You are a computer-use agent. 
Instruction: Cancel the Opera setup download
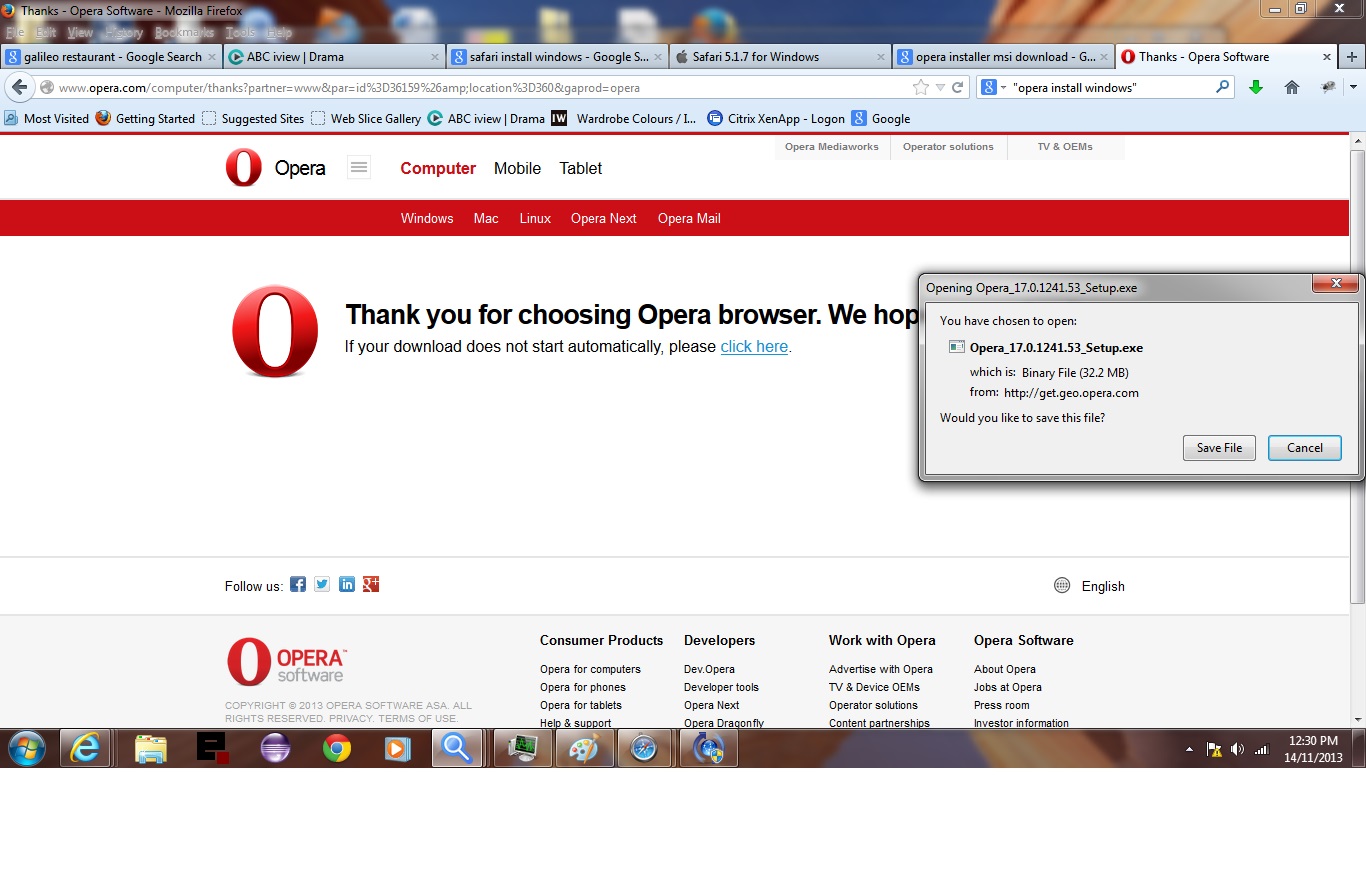1304,448
